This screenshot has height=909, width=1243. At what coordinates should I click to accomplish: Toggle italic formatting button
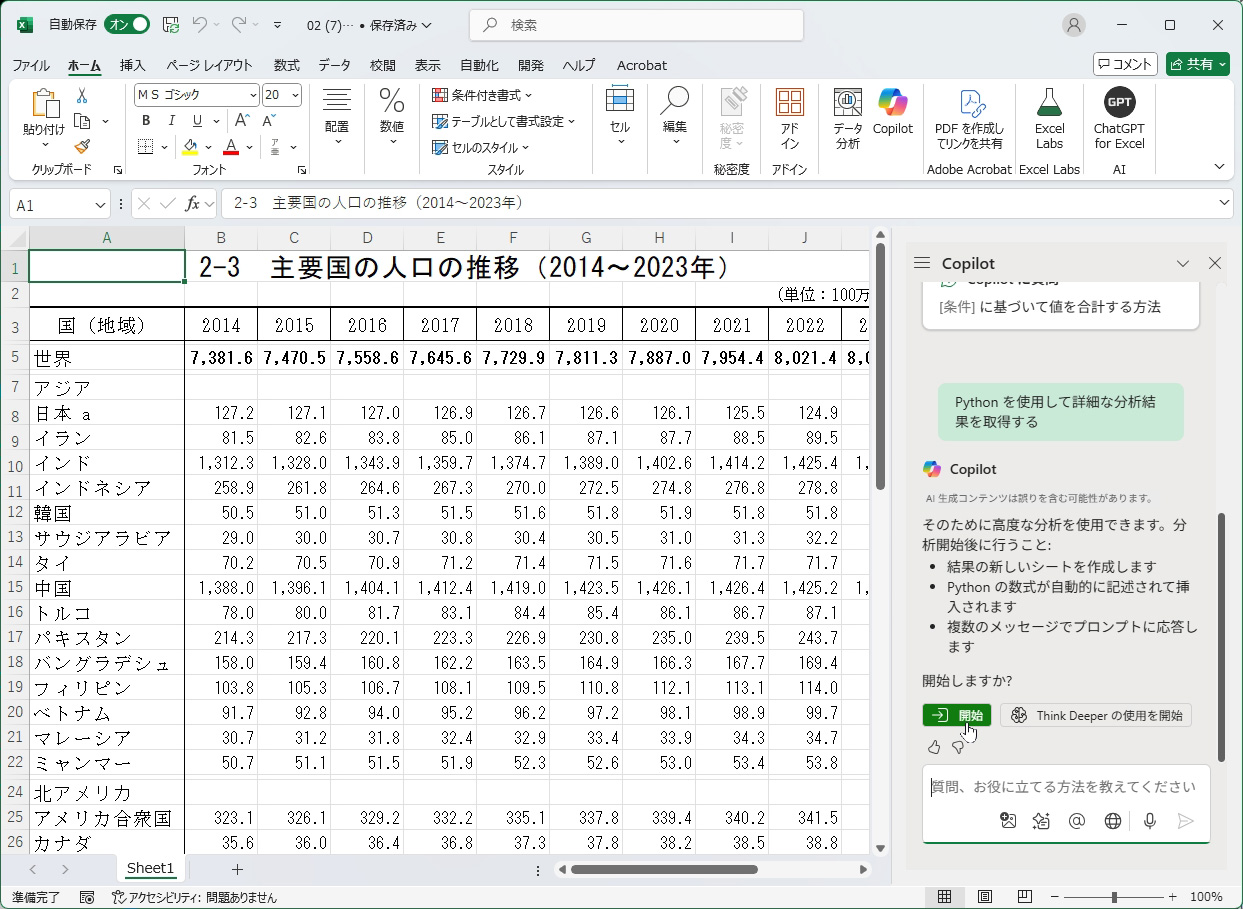[x=172, y=121]
